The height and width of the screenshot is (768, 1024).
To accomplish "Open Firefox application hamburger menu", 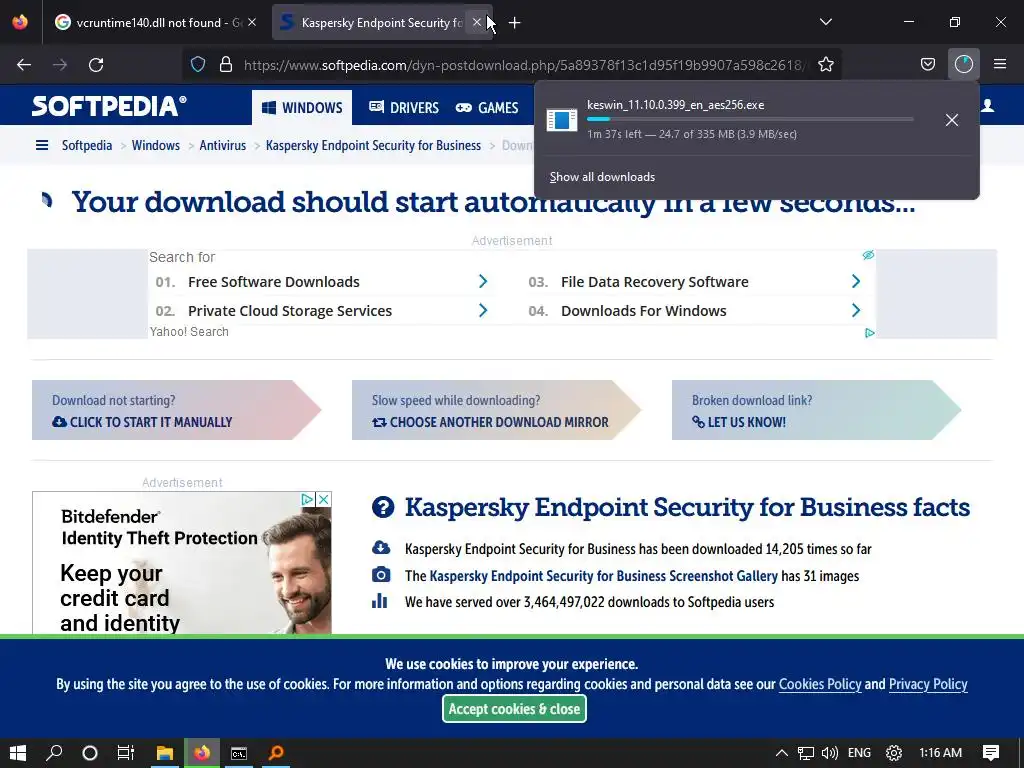I will 1000,65.
